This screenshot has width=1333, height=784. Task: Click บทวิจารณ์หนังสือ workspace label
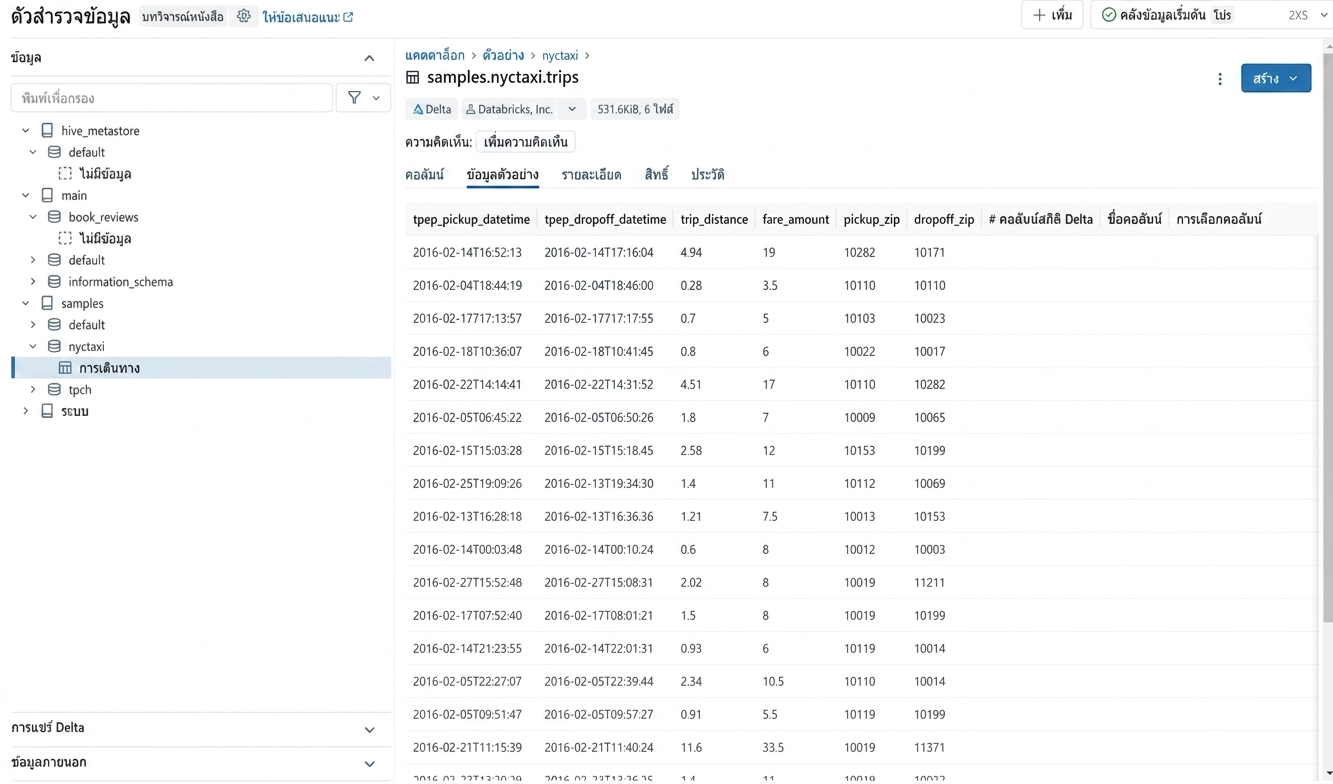tap(182, 17)
